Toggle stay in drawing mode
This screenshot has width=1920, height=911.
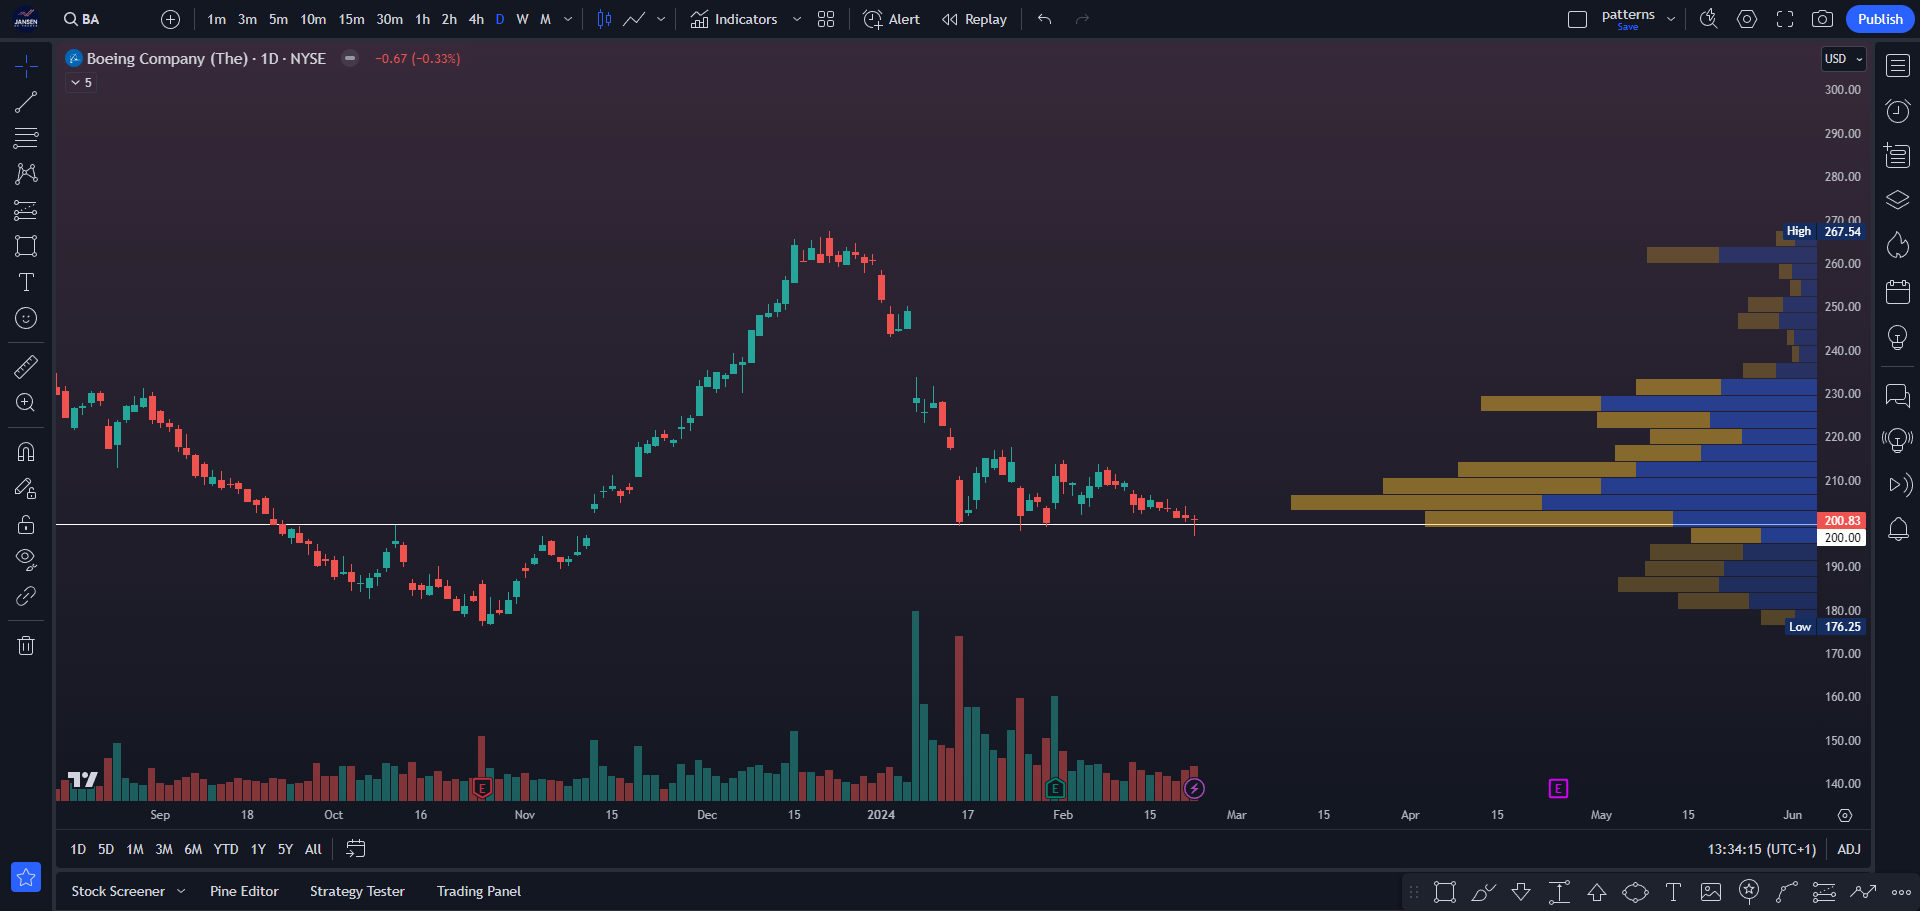(x=26, y=488)
